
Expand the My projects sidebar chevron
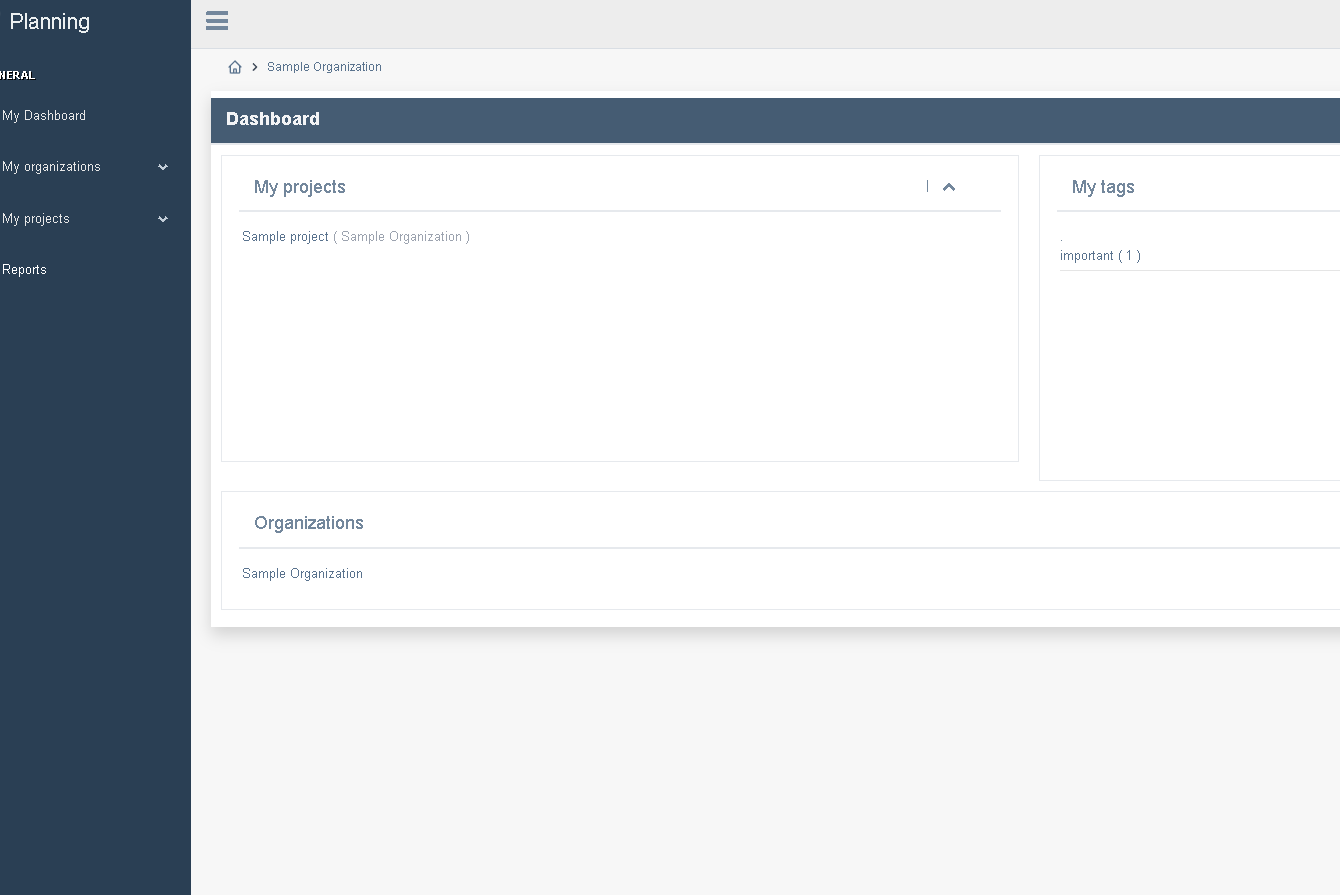(x=163, y=219)
